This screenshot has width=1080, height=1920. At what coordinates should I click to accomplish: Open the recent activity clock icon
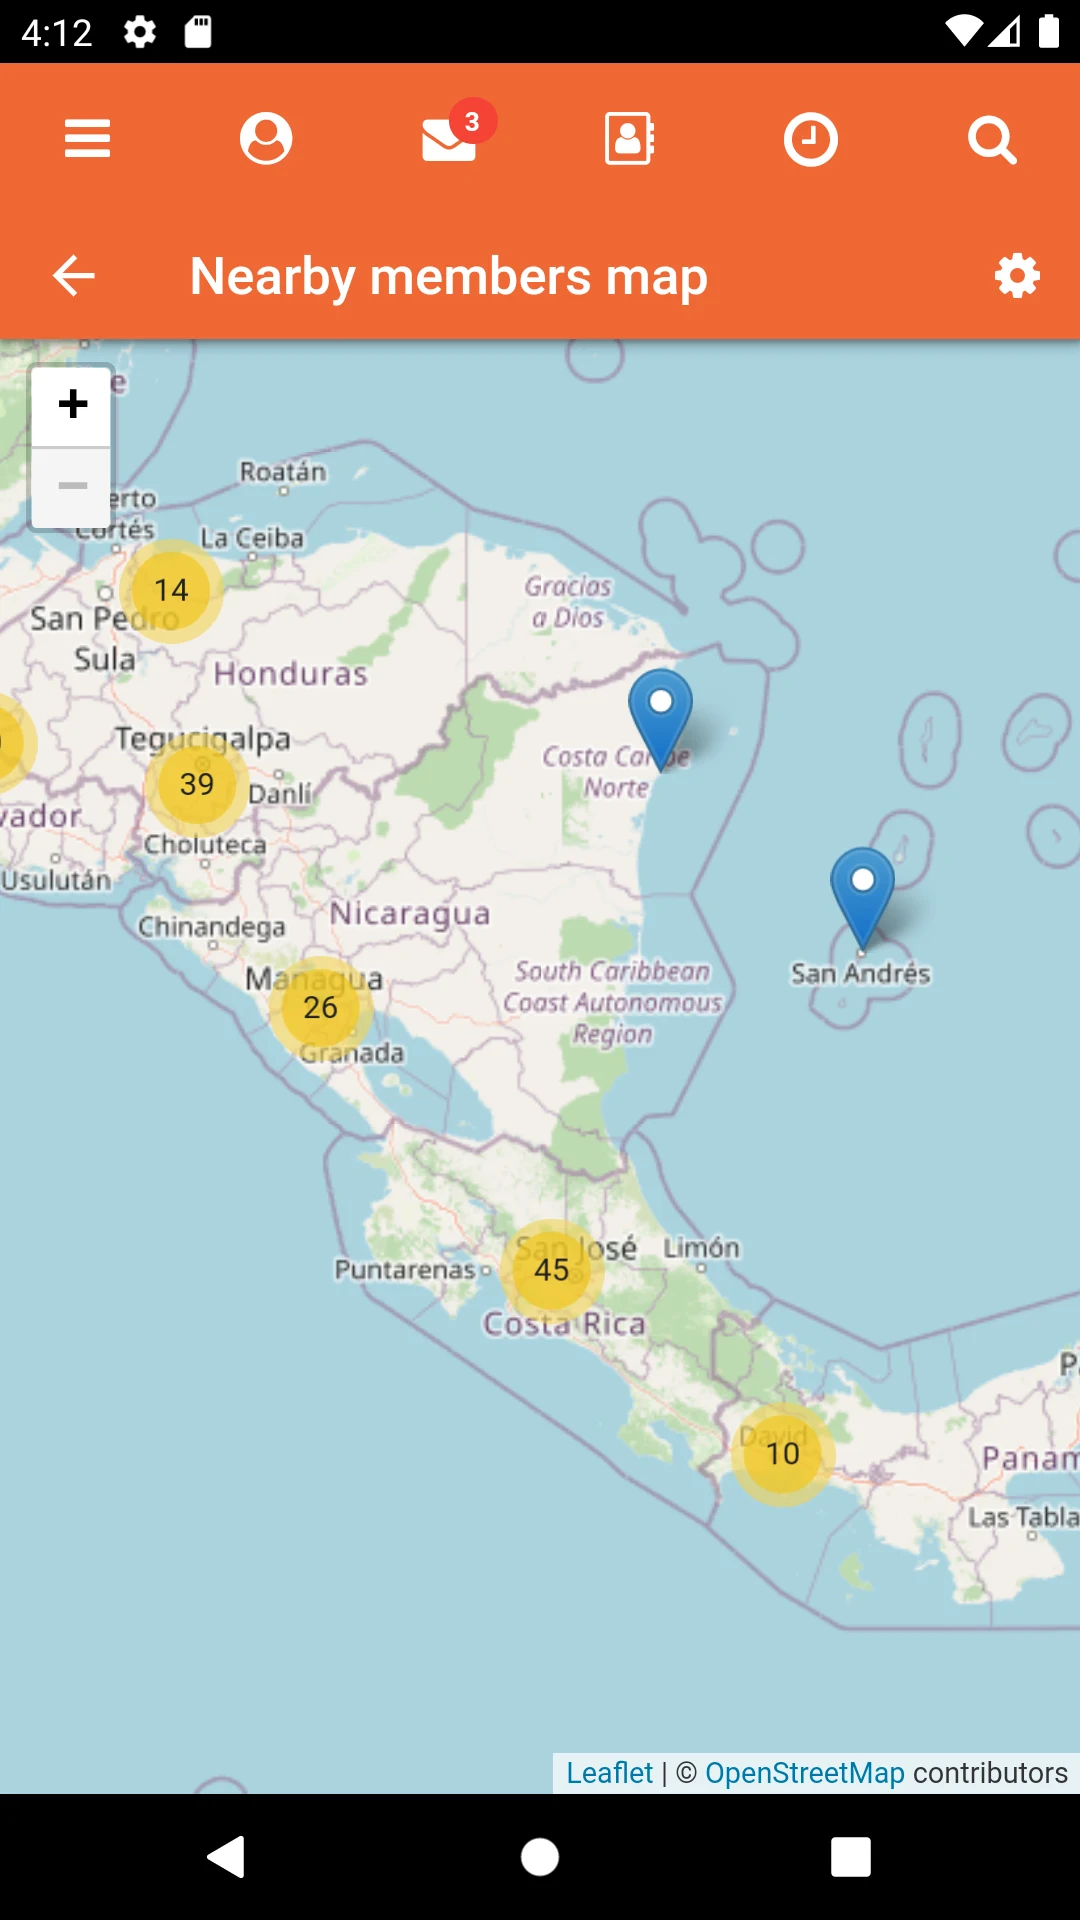pyautogui.click(x=810, y=139)
